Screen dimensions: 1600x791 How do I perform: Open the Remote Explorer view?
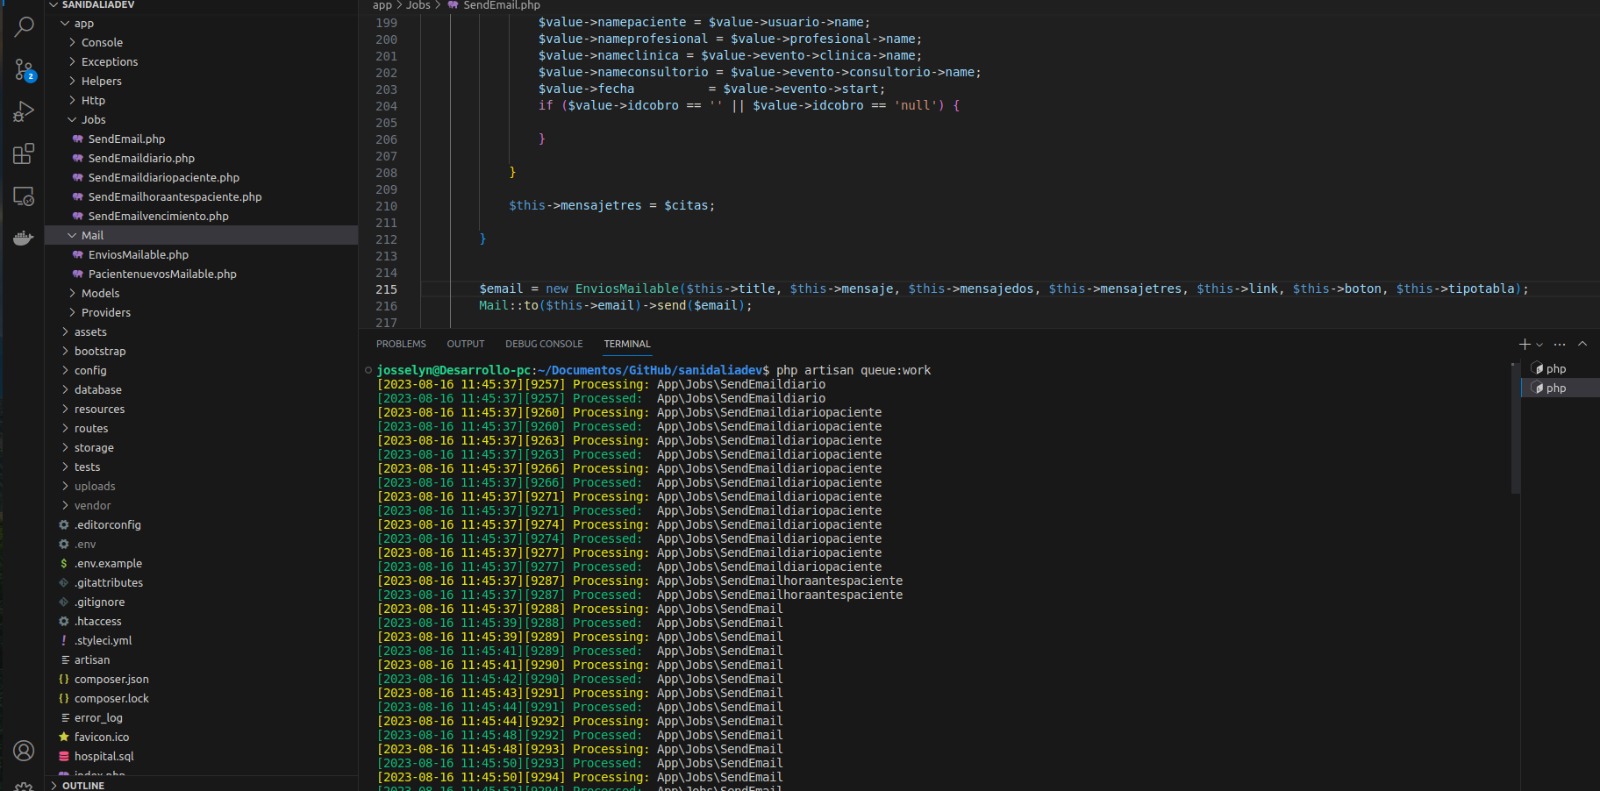[24, 196]
